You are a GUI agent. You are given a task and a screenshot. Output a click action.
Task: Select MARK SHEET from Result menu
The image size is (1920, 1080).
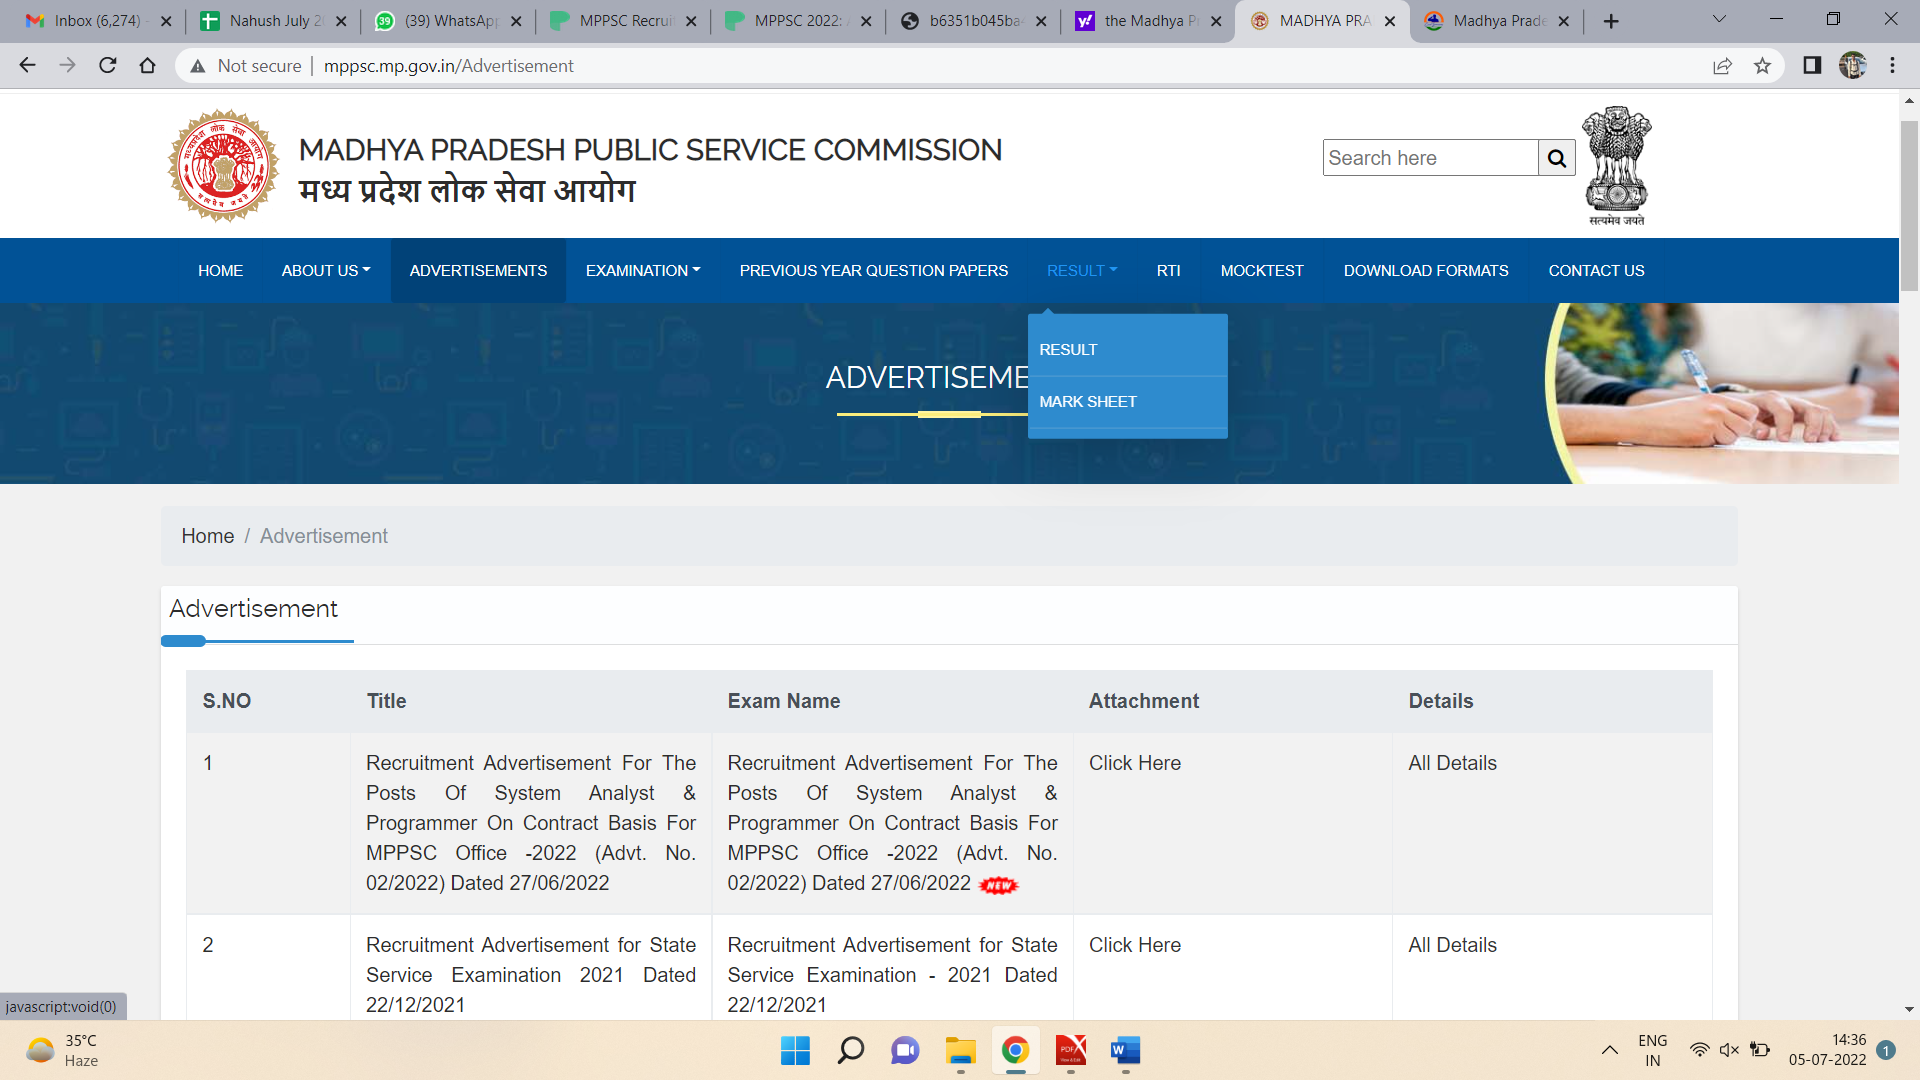tap(1087, 402)
